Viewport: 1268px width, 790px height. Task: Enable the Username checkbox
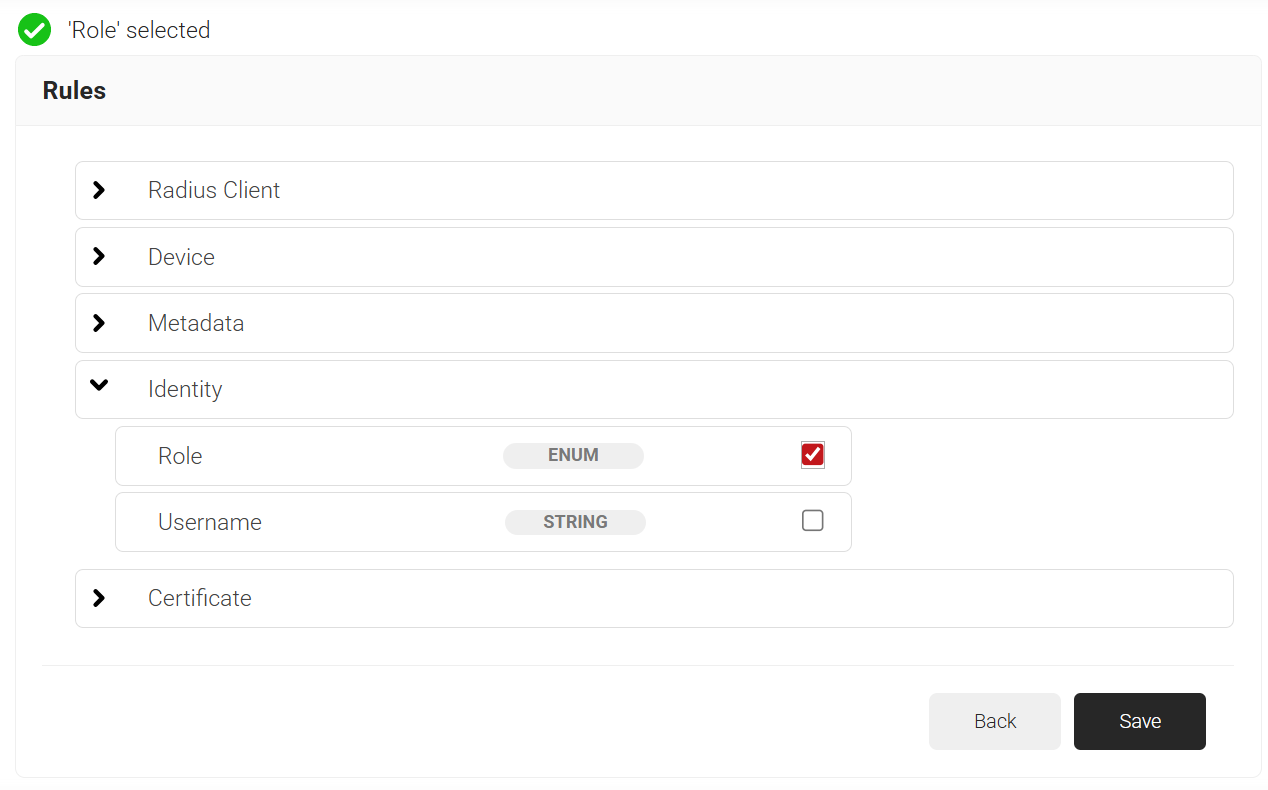pos(812,521)
